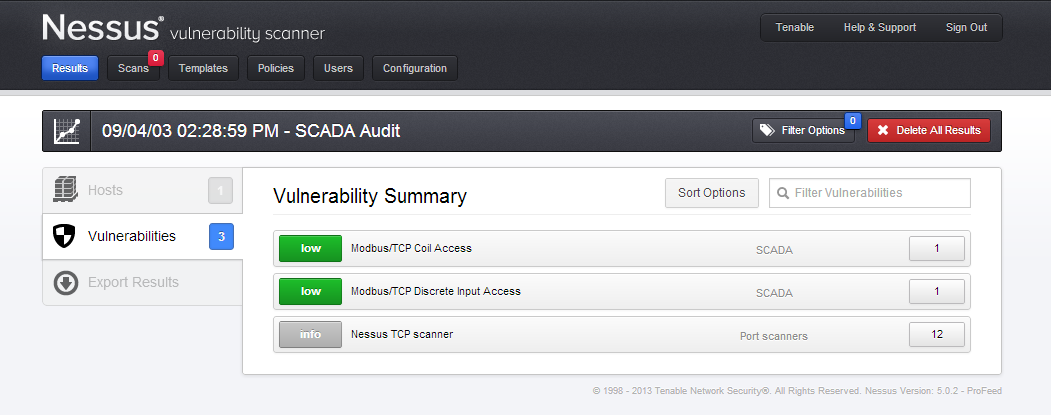Switch to the Policies tab
1051x415 pixels.
[276, 68]
